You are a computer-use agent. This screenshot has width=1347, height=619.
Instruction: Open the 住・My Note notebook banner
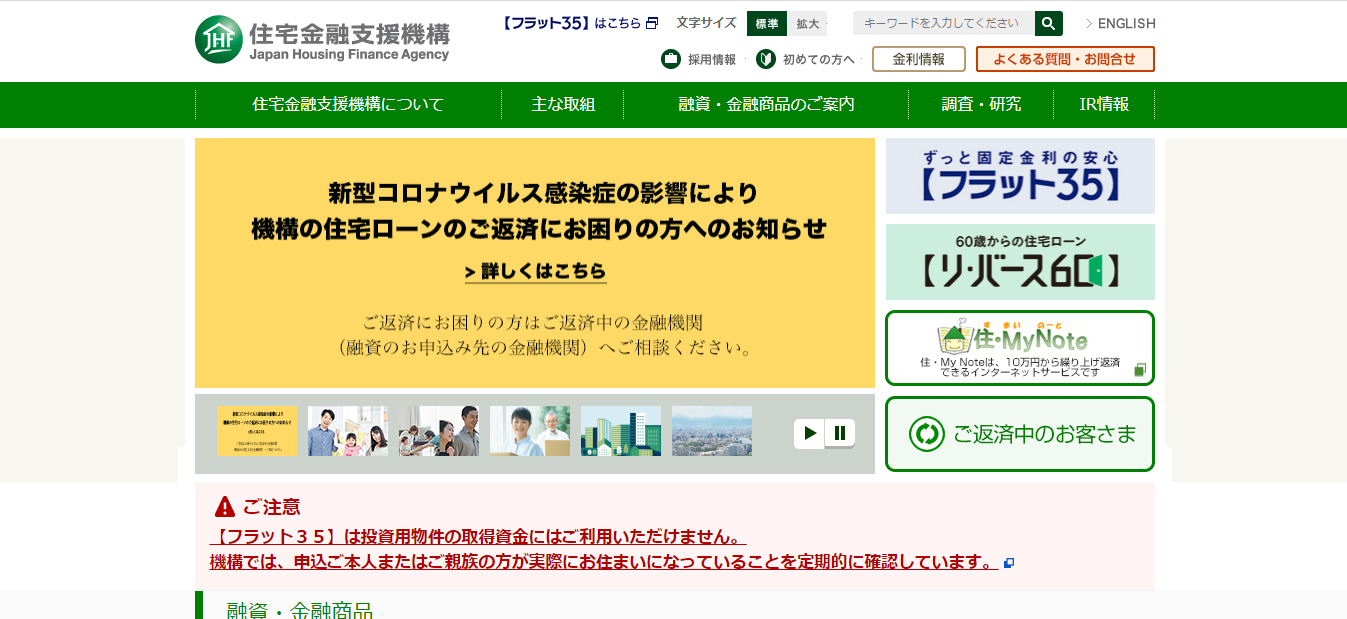(1019, 349)
